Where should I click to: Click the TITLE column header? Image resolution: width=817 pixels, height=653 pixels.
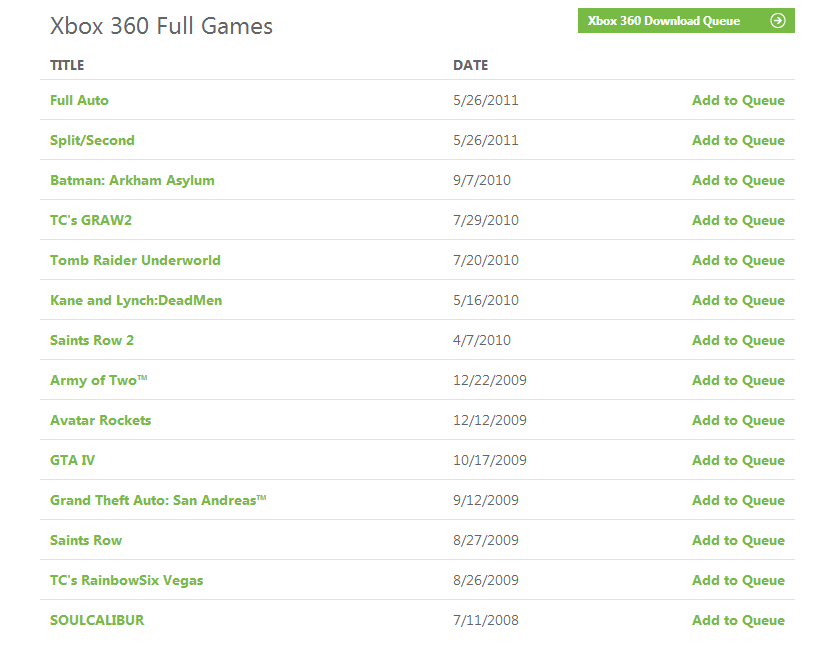67,65
